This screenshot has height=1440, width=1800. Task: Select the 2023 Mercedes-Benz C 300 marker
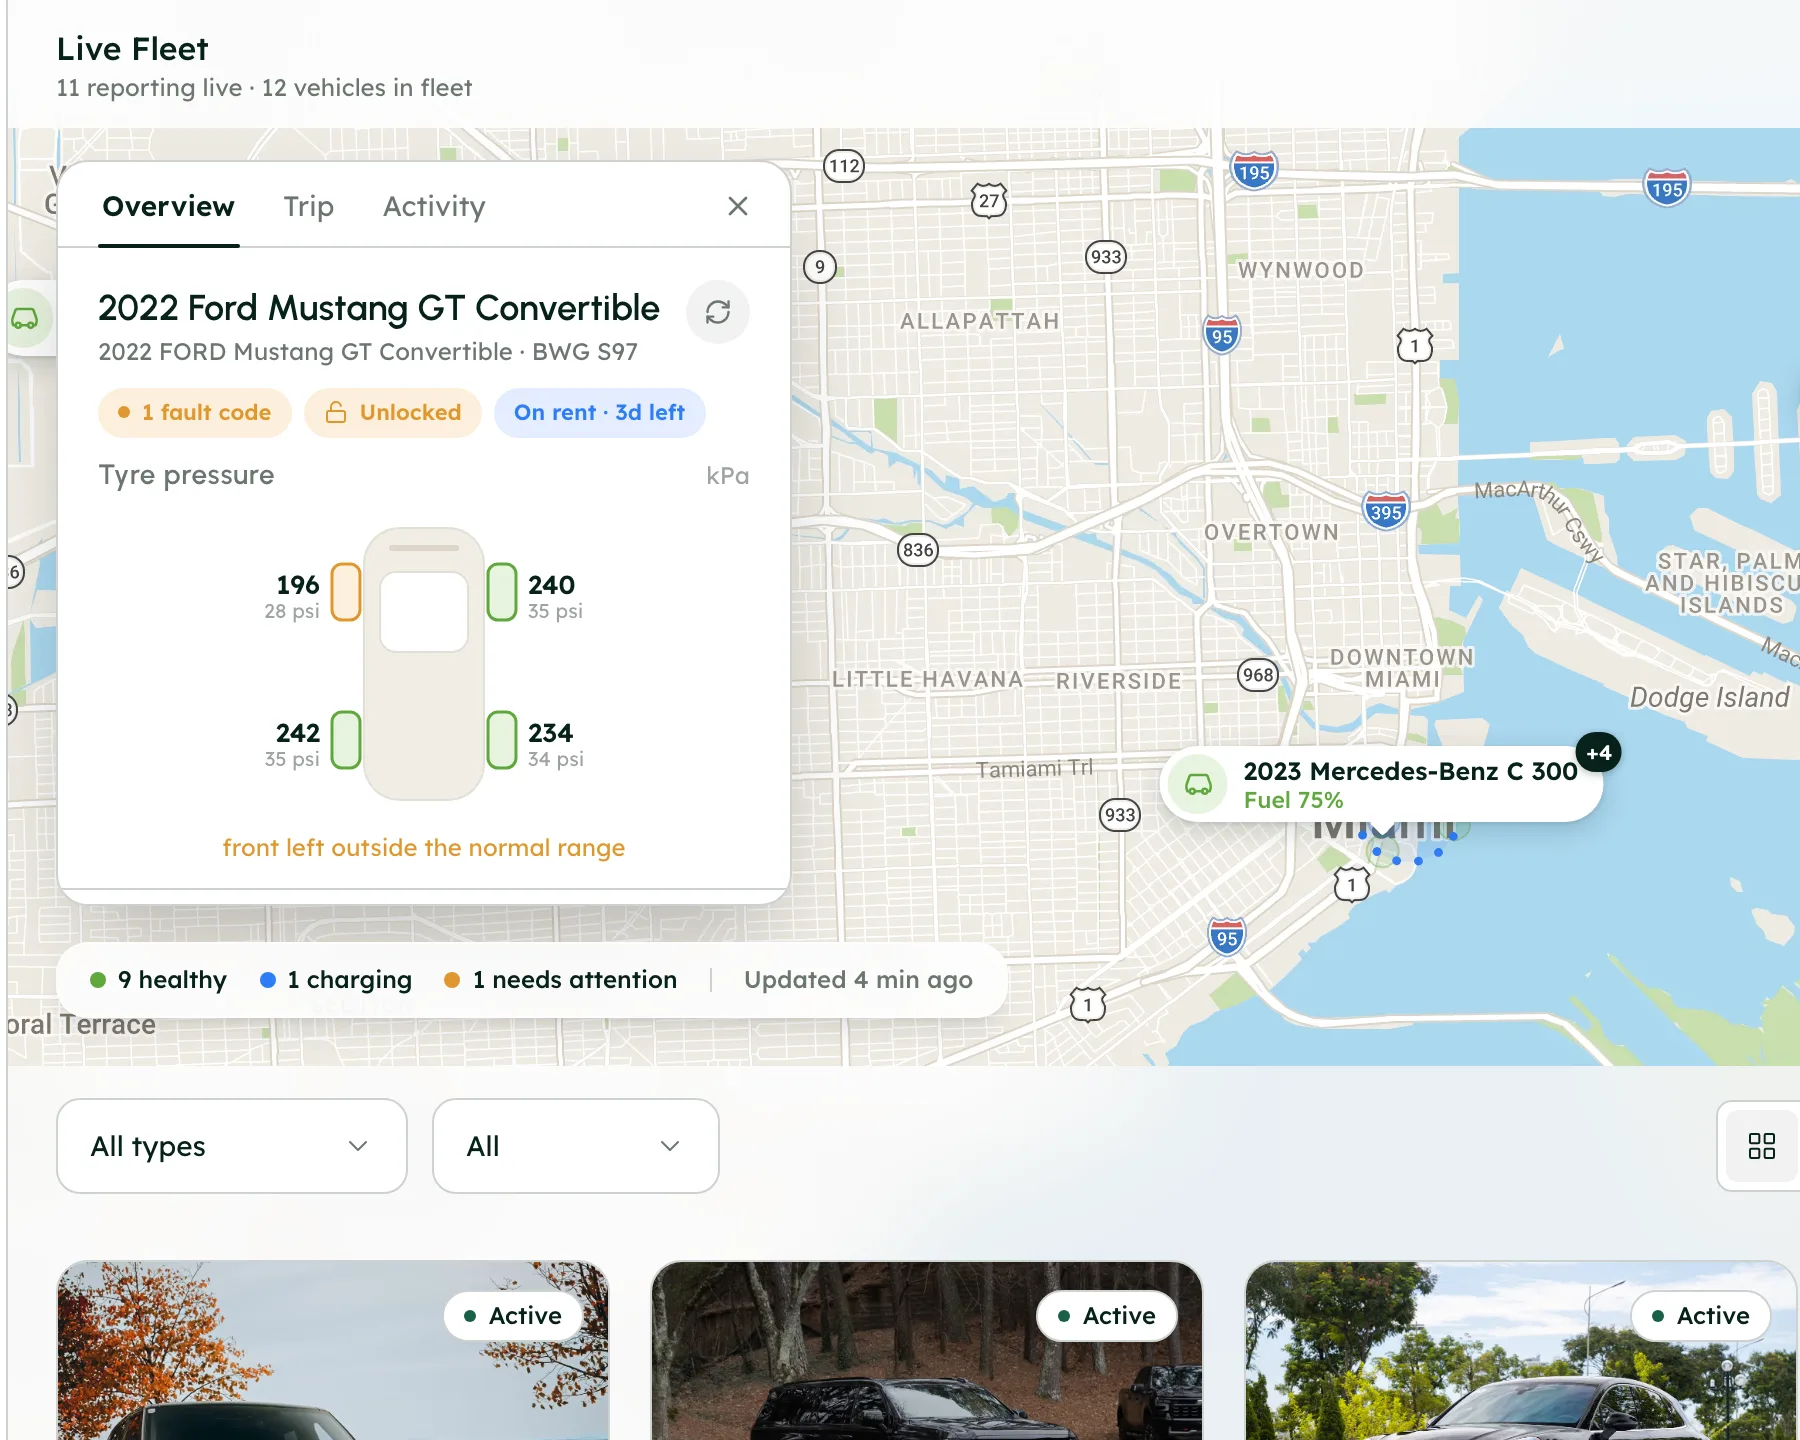(1381, 785)
